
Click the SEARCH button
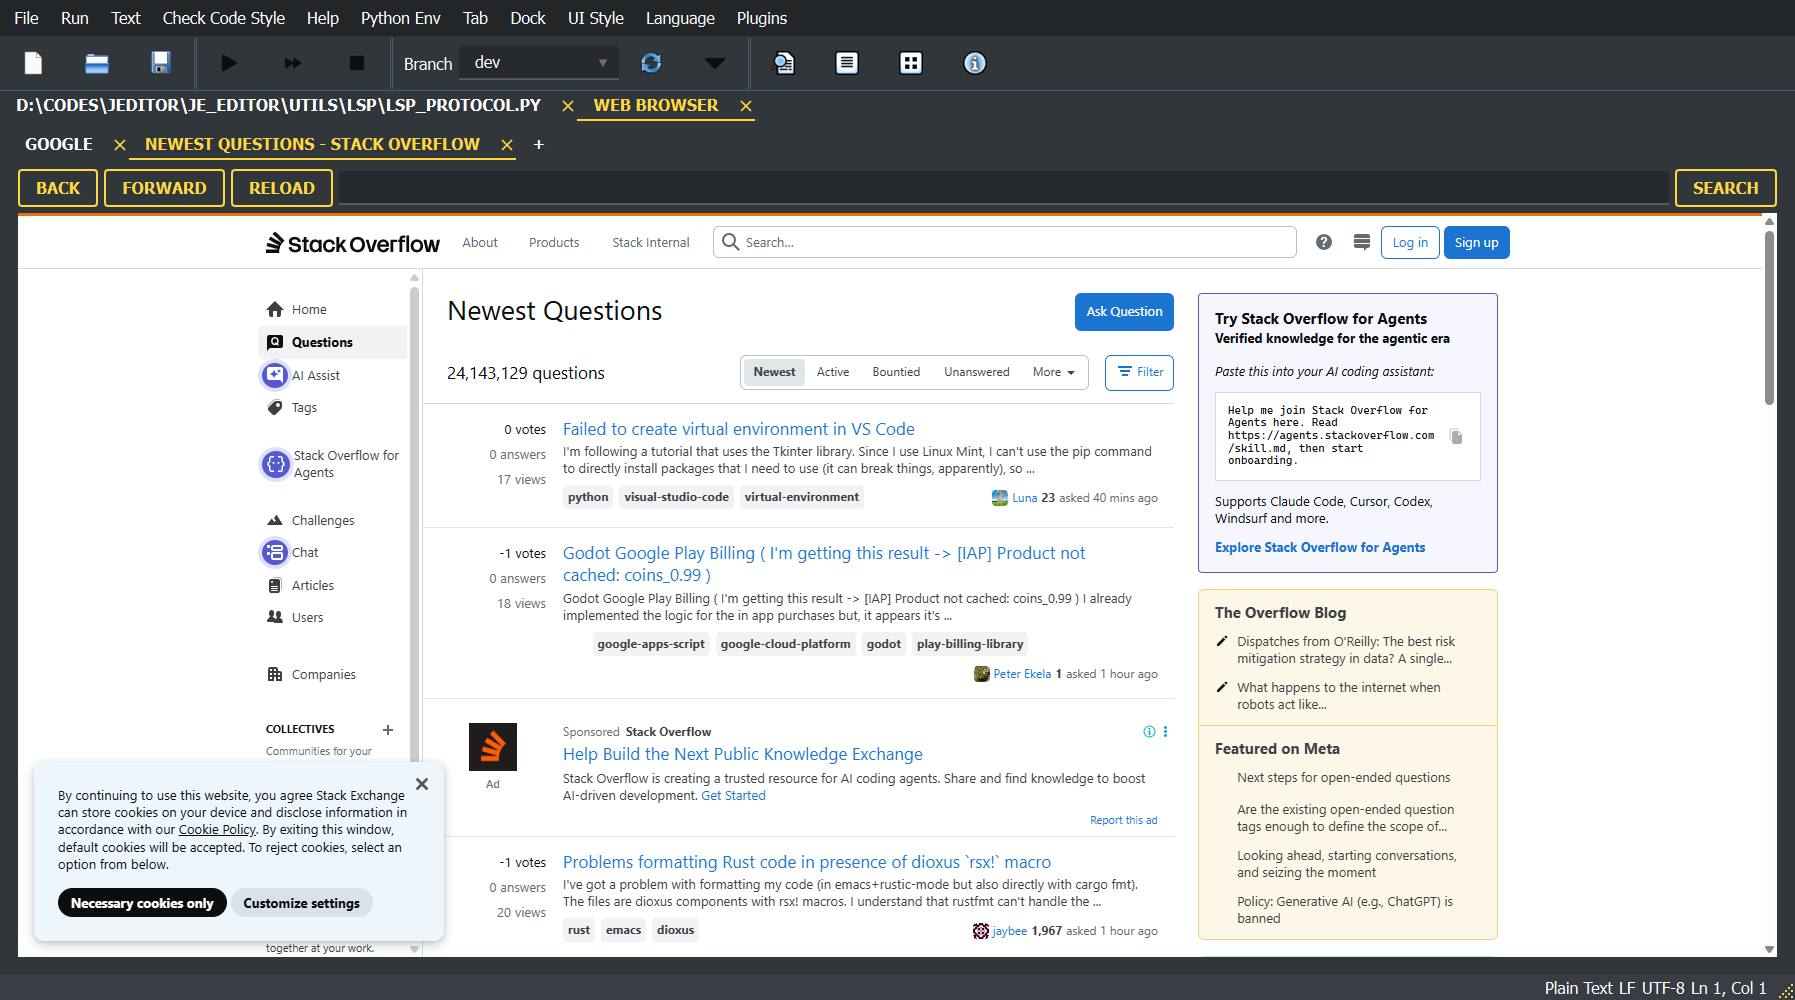tap(1725, 188)
